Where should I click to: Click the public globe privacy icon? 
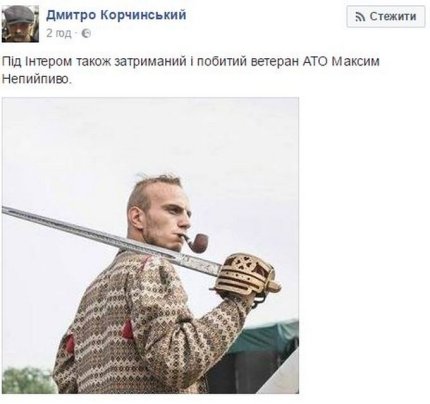point(86,34)
